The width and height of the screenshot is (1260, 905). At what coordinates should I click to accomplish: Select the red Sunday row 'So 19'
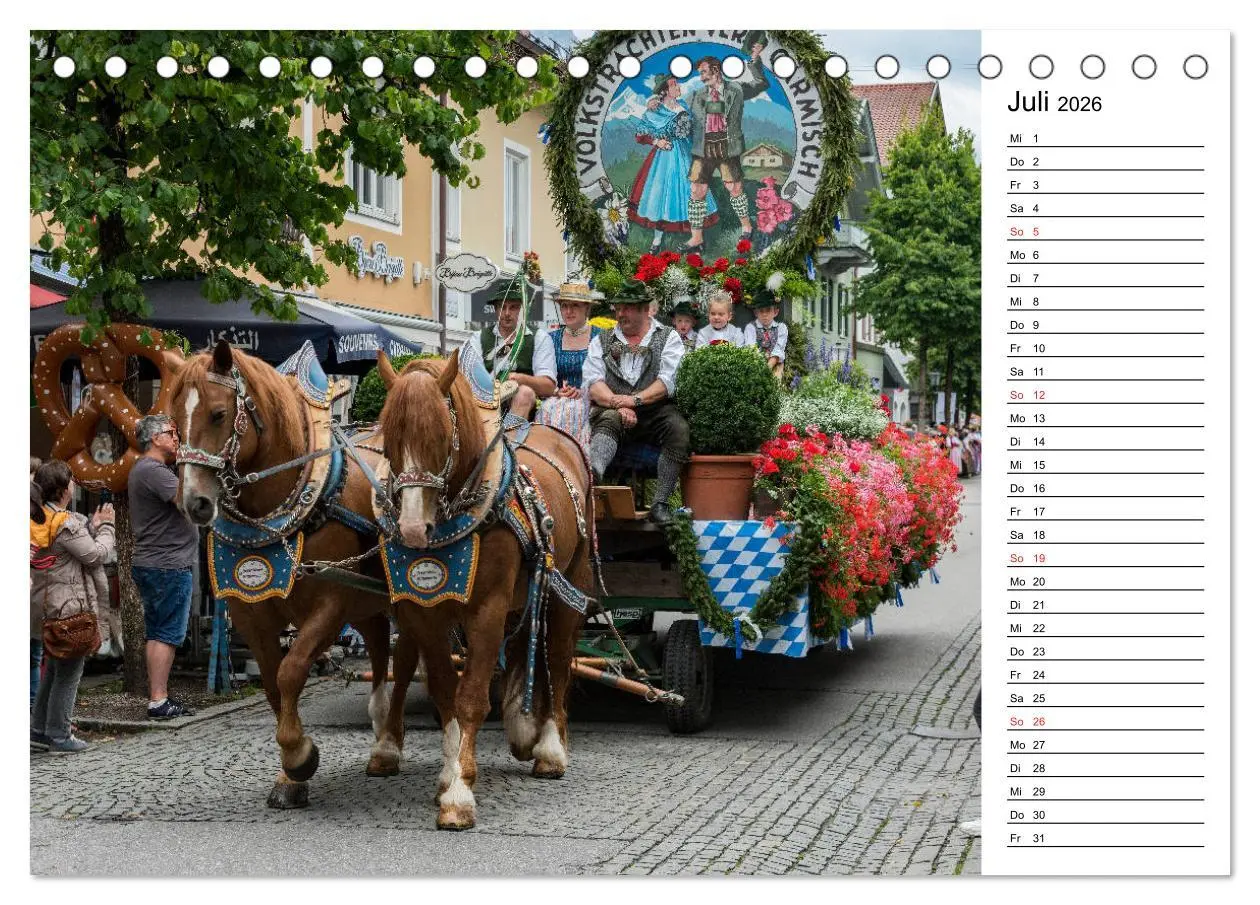pos(1105,558)
